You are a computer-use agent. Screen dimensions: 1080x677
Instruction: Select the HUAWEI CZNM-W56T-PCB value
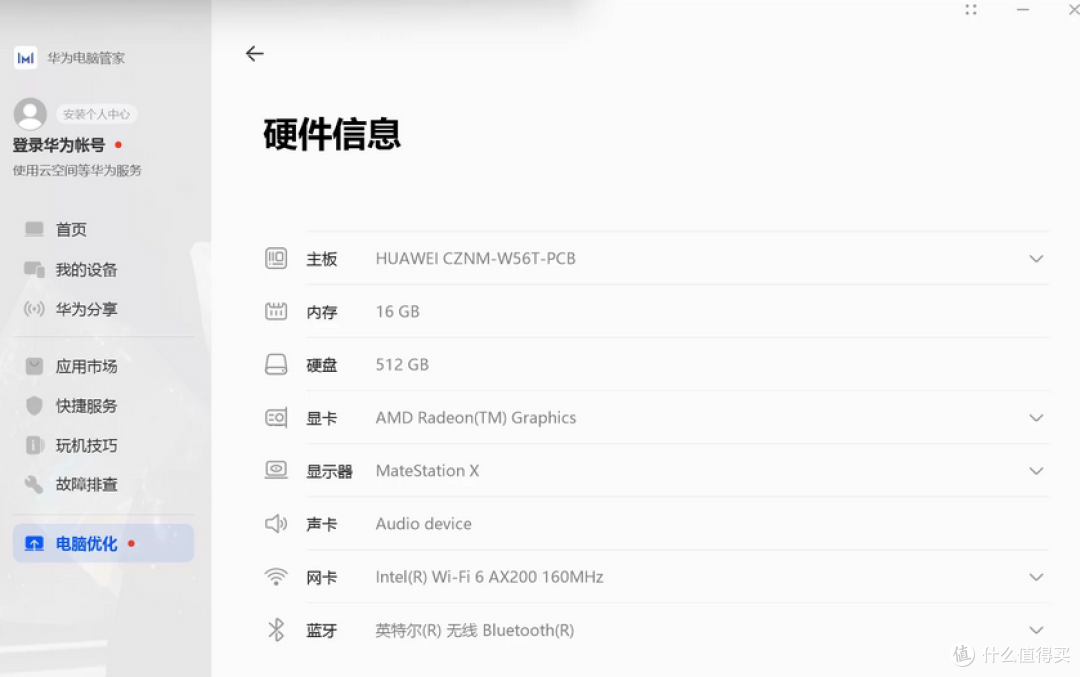475,258
